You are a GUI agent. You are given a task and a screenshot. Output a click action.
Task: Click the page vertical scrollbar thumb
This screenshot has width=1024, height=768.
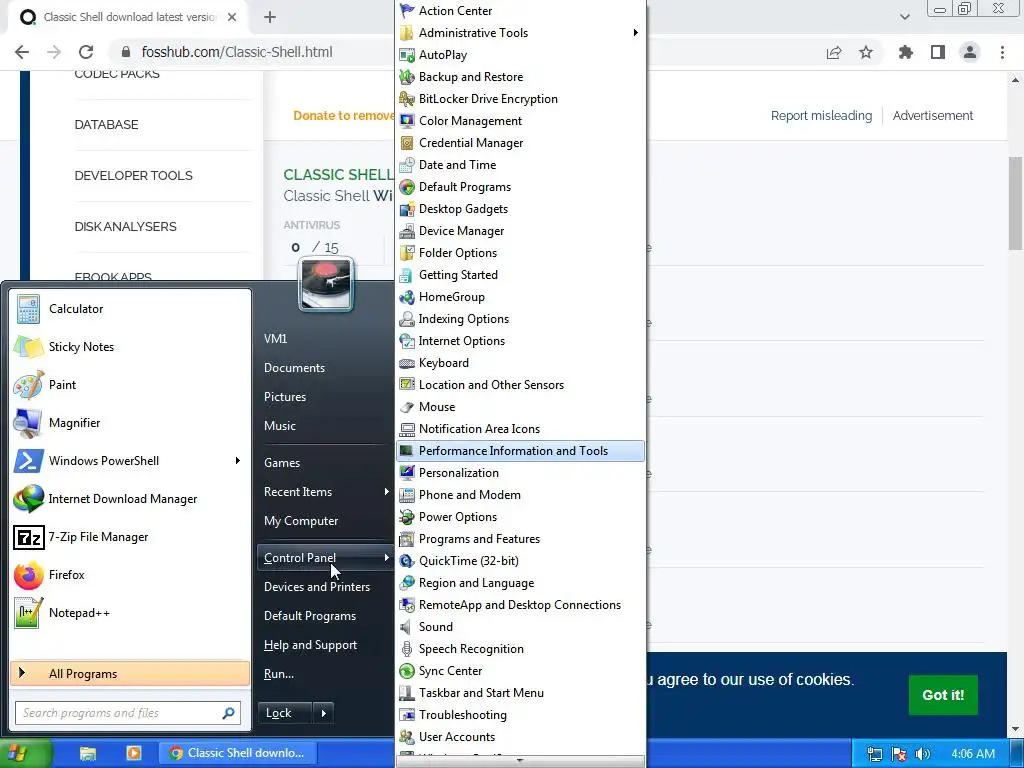click(x=1016, y=202)
